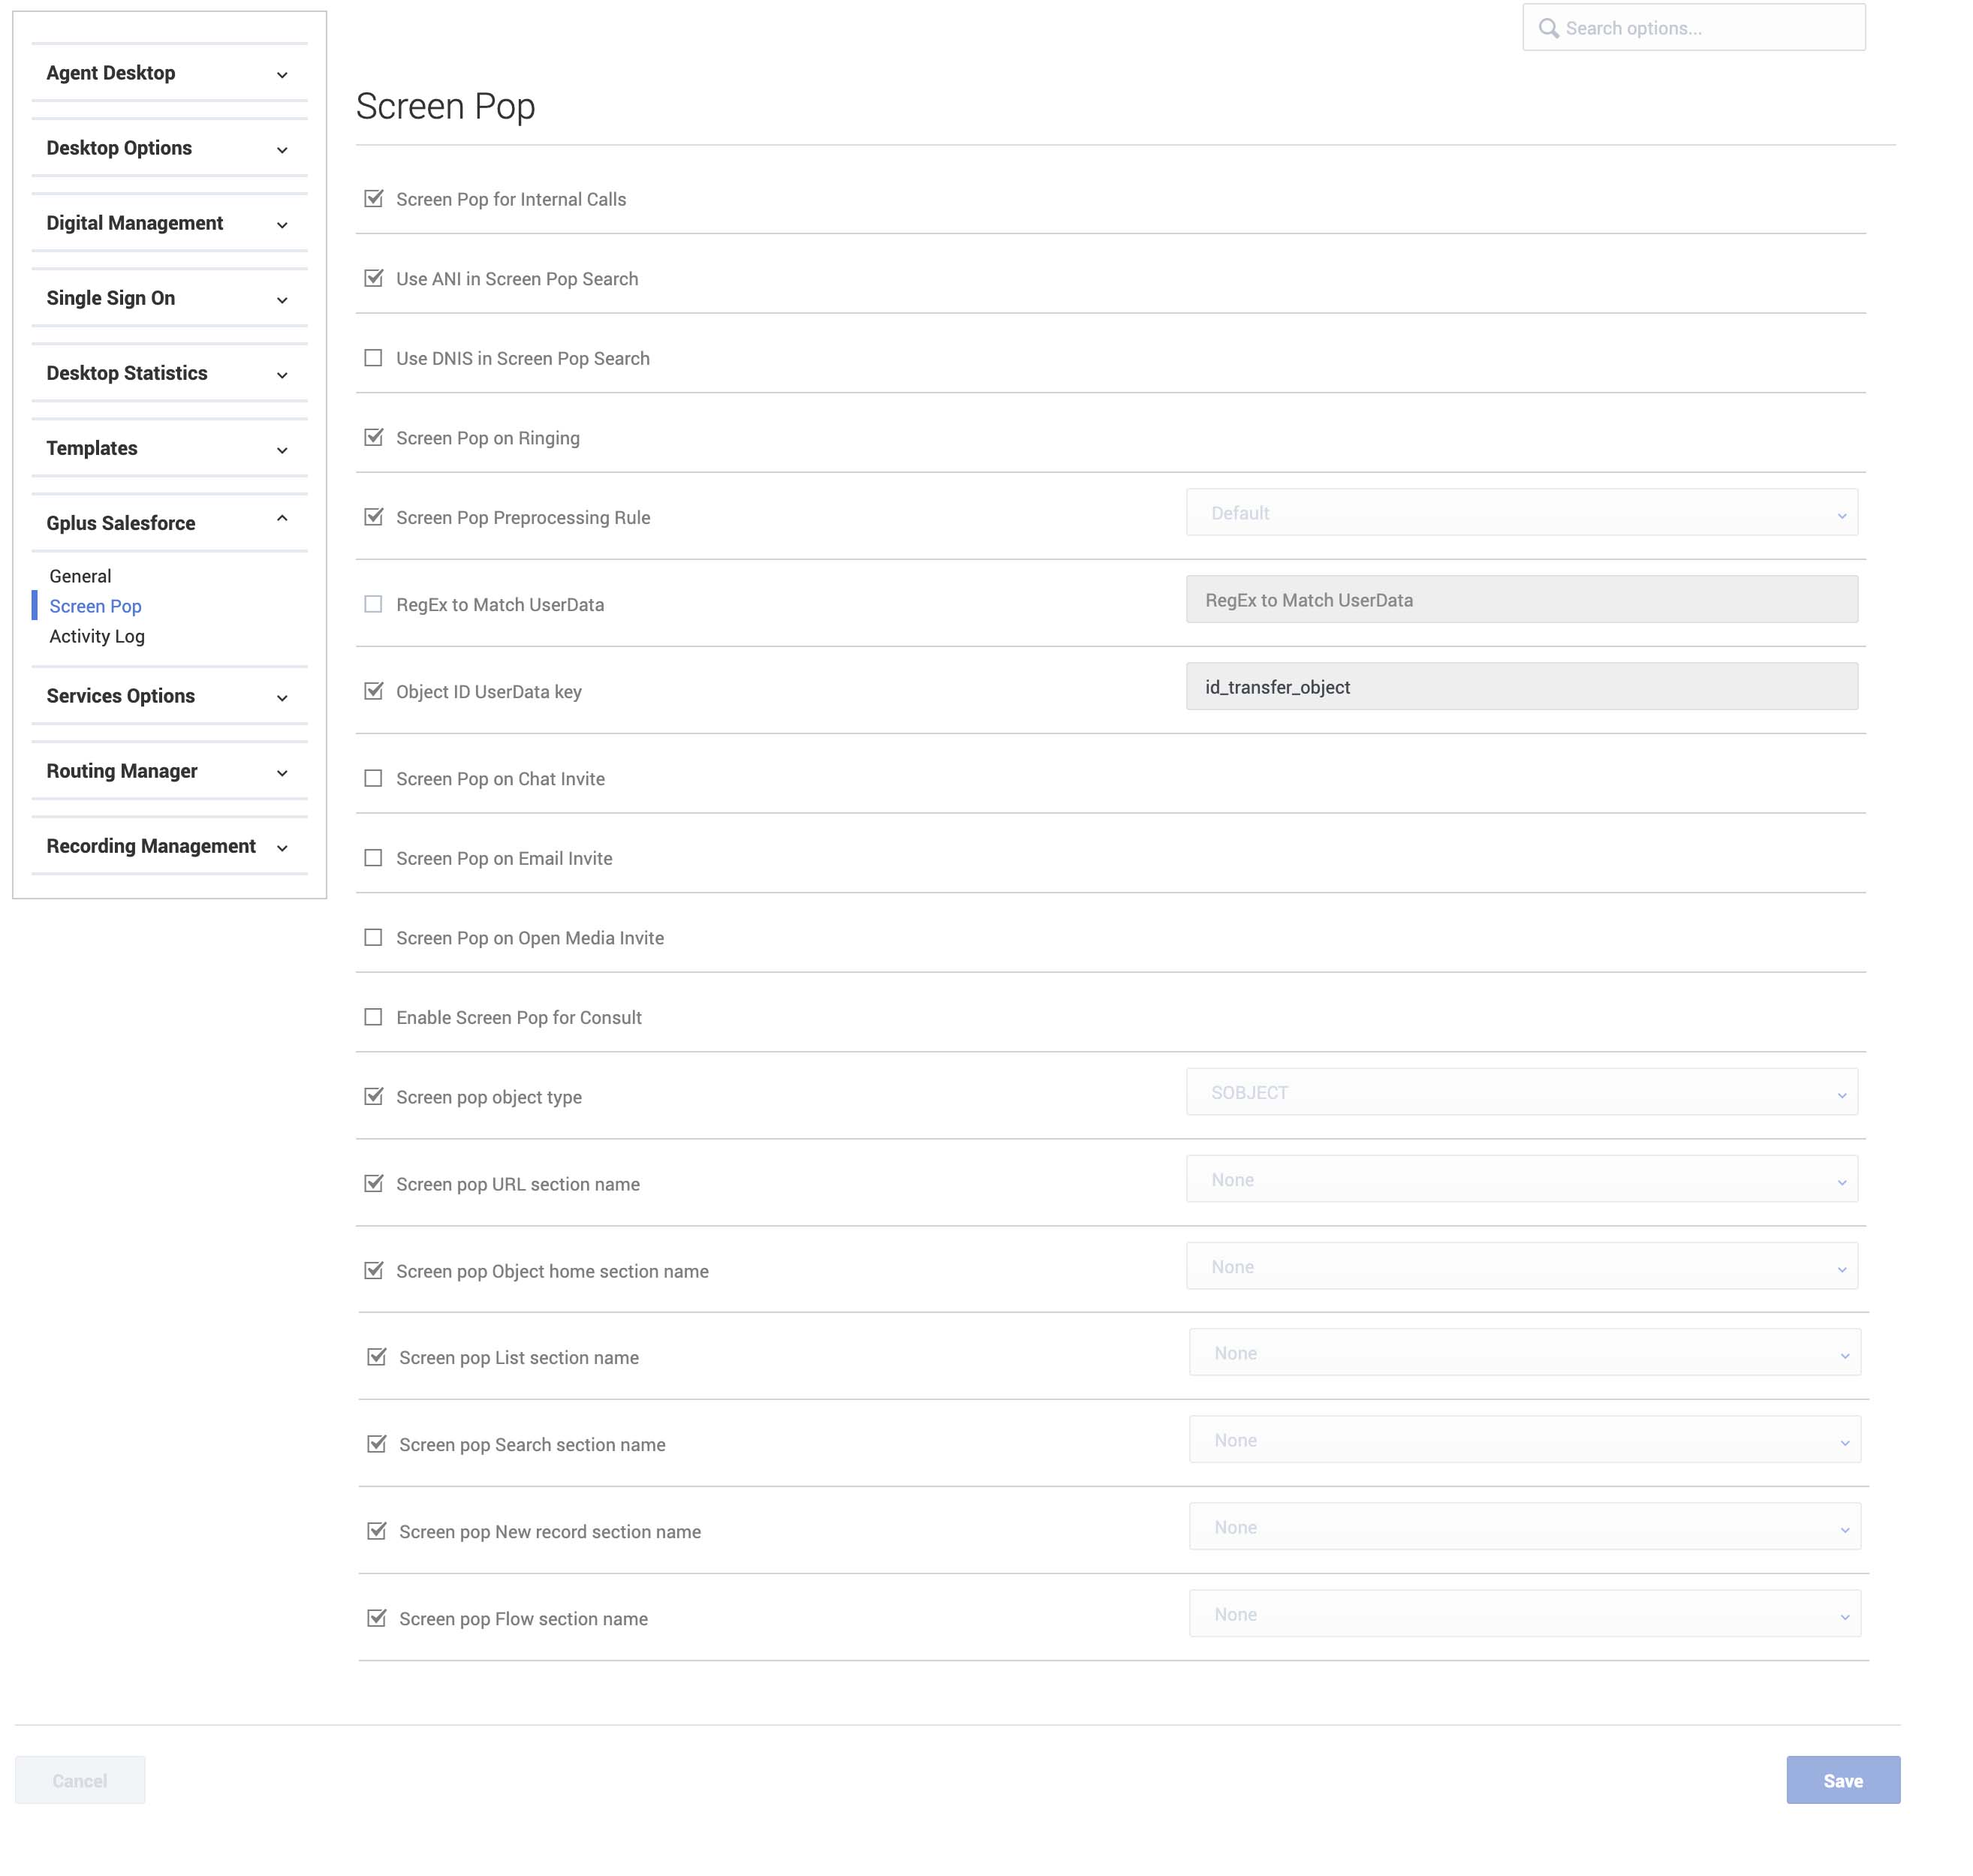
Task: Open the Activity Log page
Action: [97, 636]
